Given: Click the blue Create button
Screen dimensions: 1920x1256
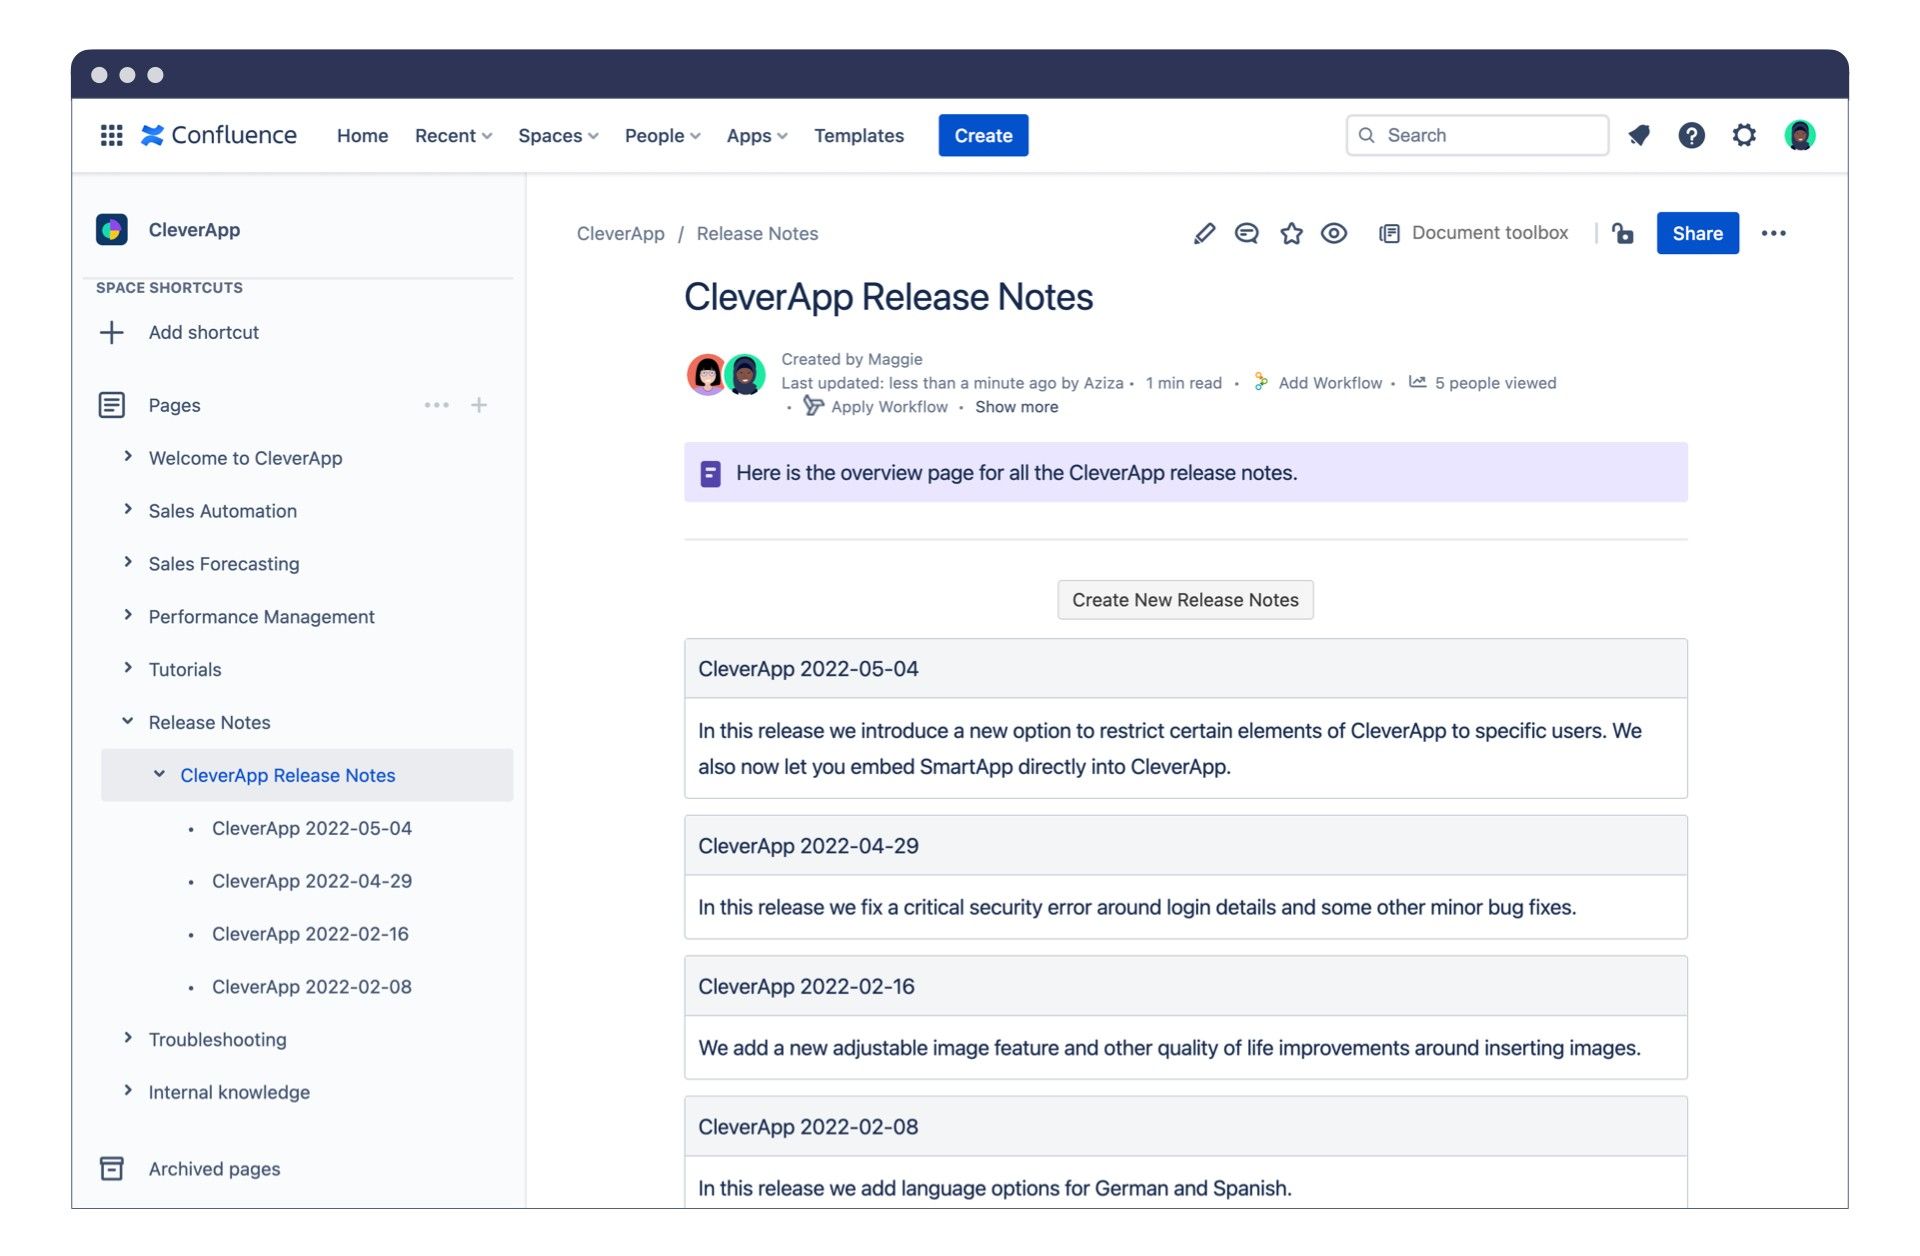Looking at the screenshot, I should (983, 135).
